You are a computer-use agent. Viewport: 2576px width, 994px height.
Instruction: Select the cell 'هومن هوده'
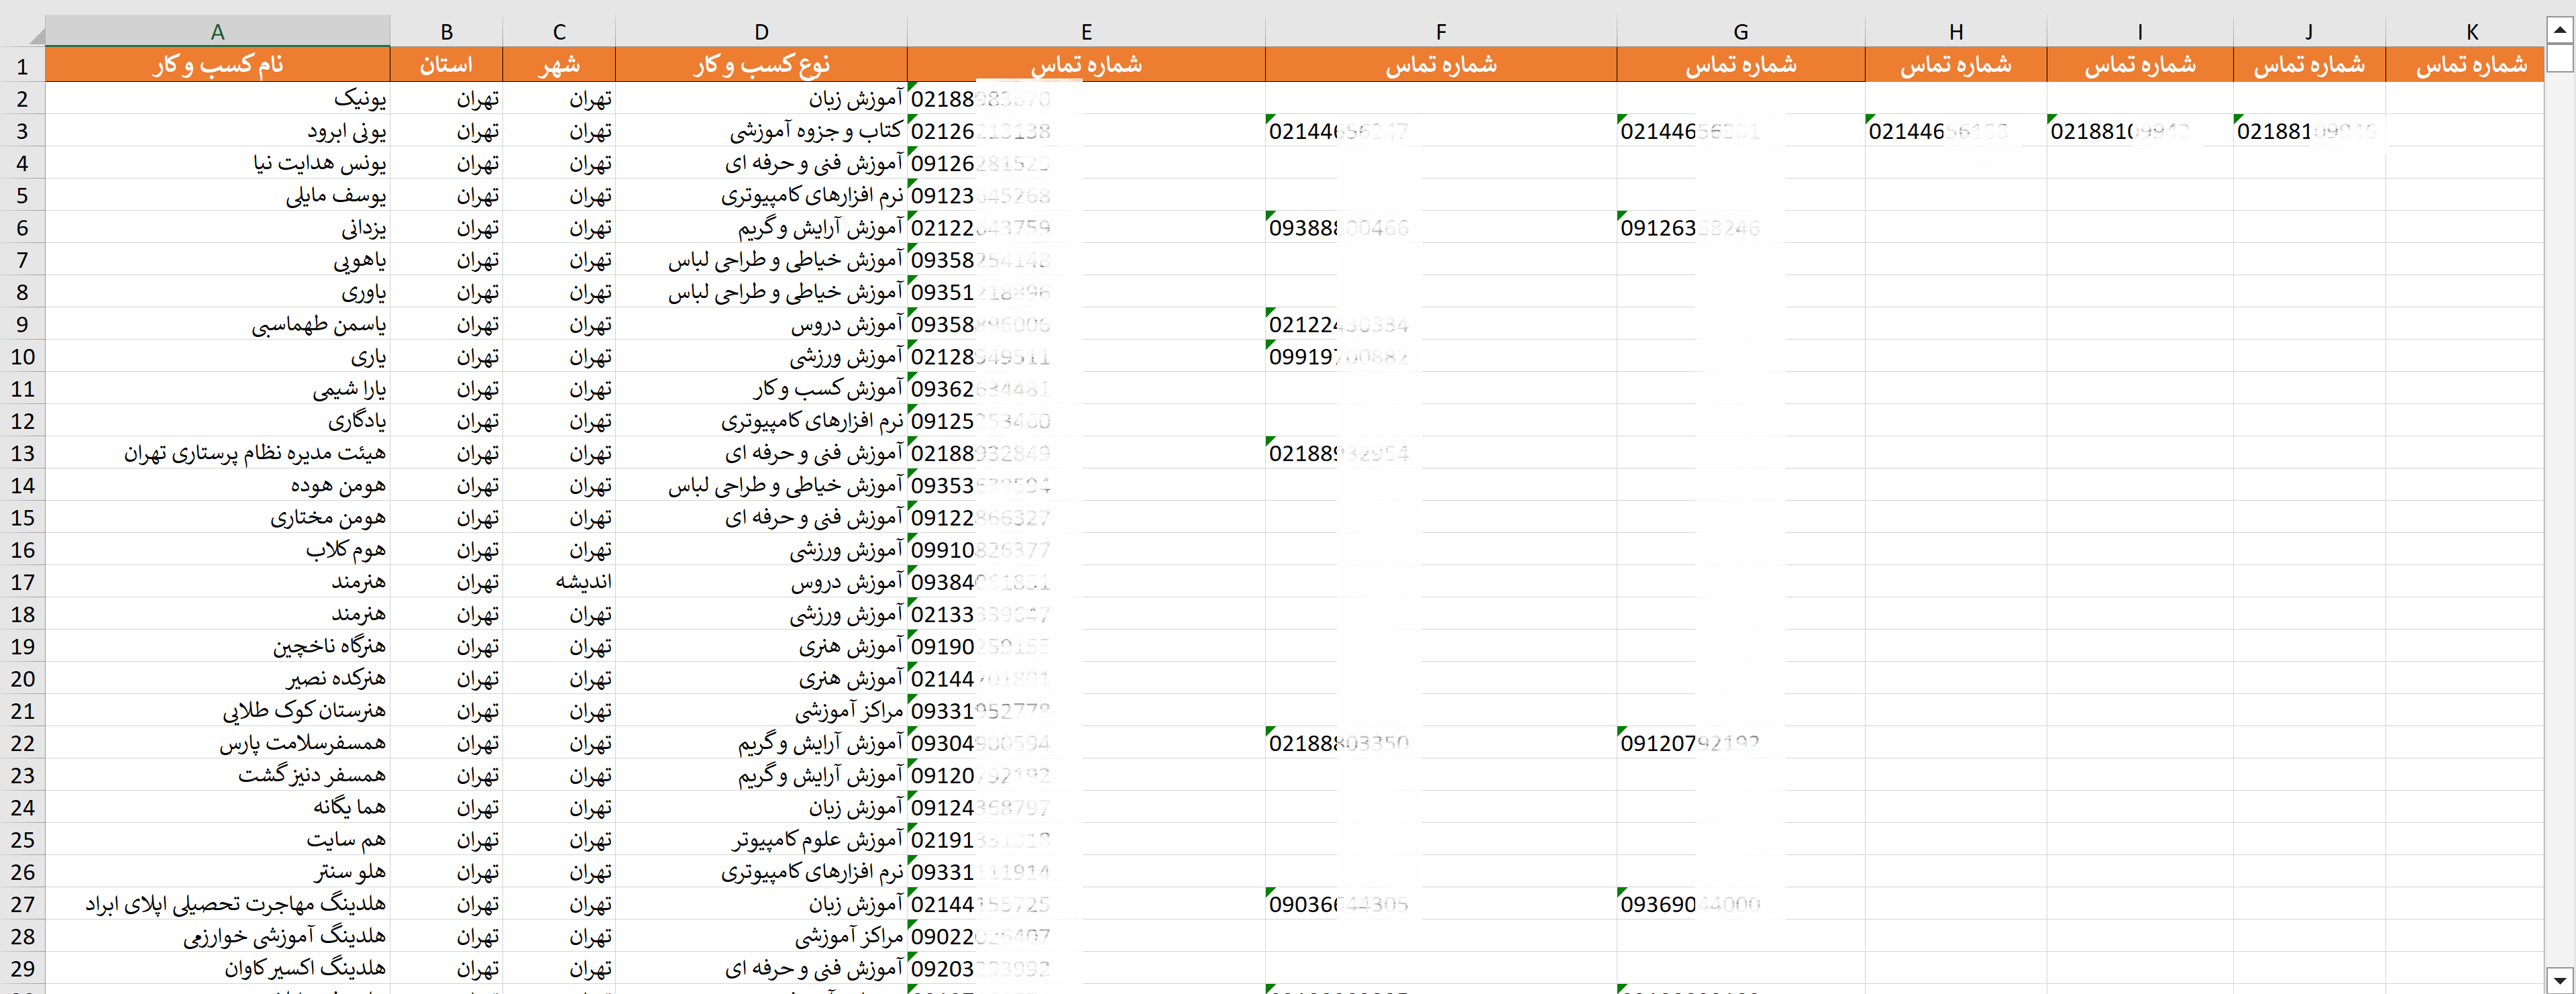[x=217, y=485]
